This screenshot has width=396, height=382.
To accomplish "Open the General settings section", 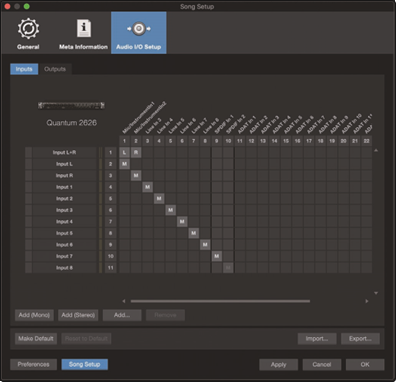I will coord(28,33).
